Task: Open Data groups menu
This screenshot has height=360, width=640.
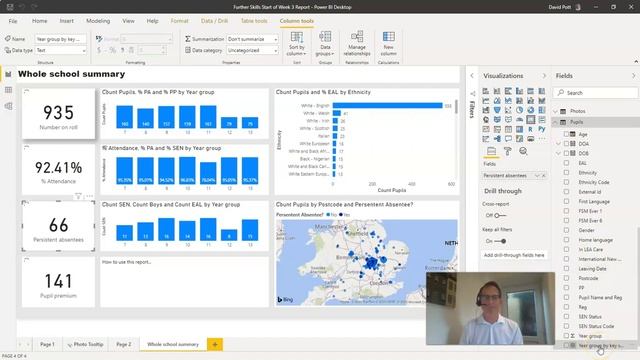Action: tap(325, 44)
